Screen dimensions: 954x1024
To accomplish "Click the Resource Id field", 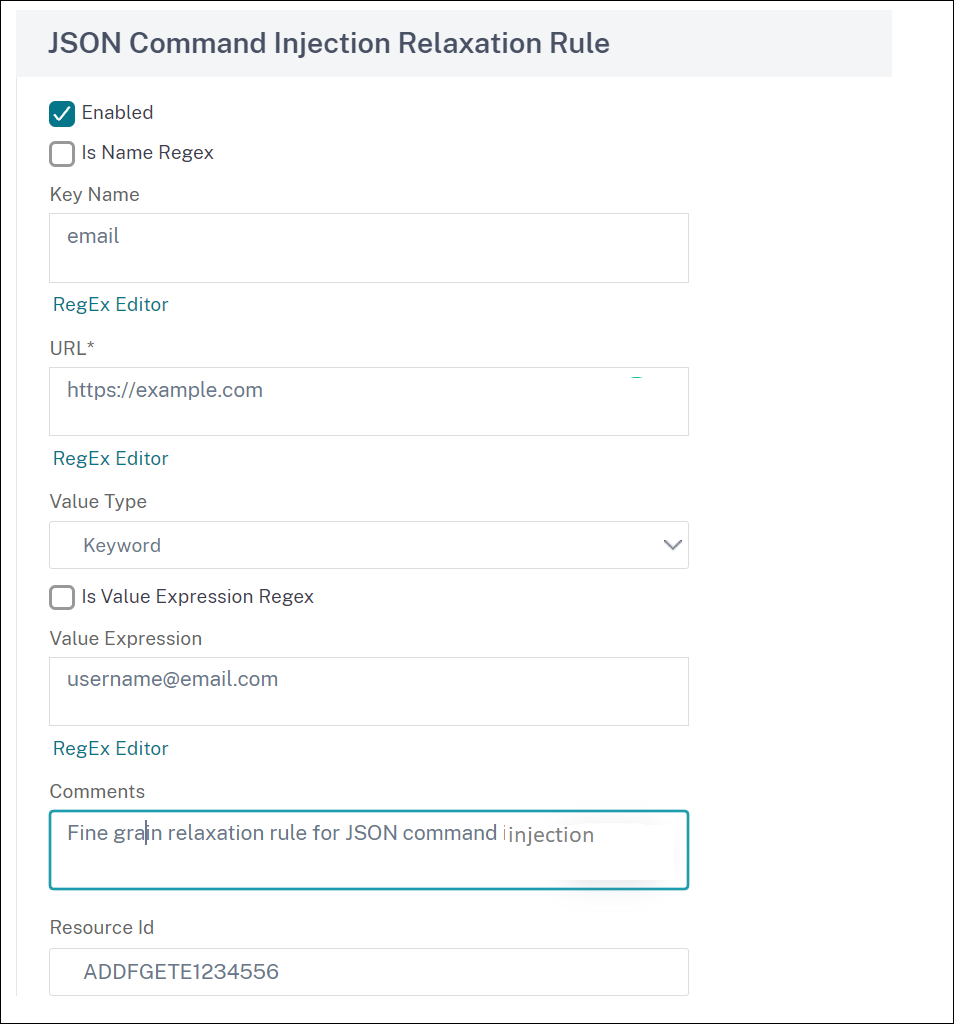I will (x=369, y=972).
